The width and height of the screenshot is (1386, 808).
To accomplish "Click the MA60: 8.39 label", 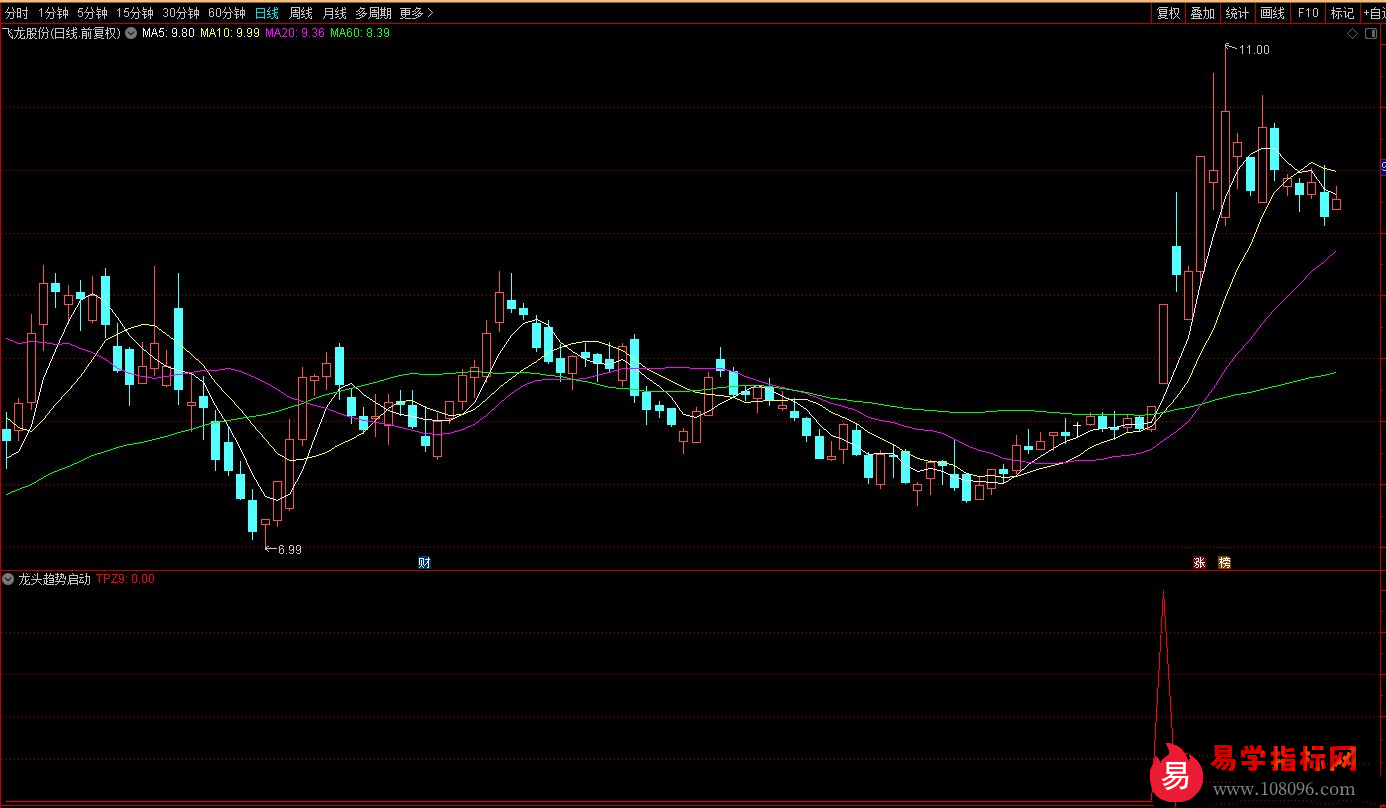I will tap(360, 33).
